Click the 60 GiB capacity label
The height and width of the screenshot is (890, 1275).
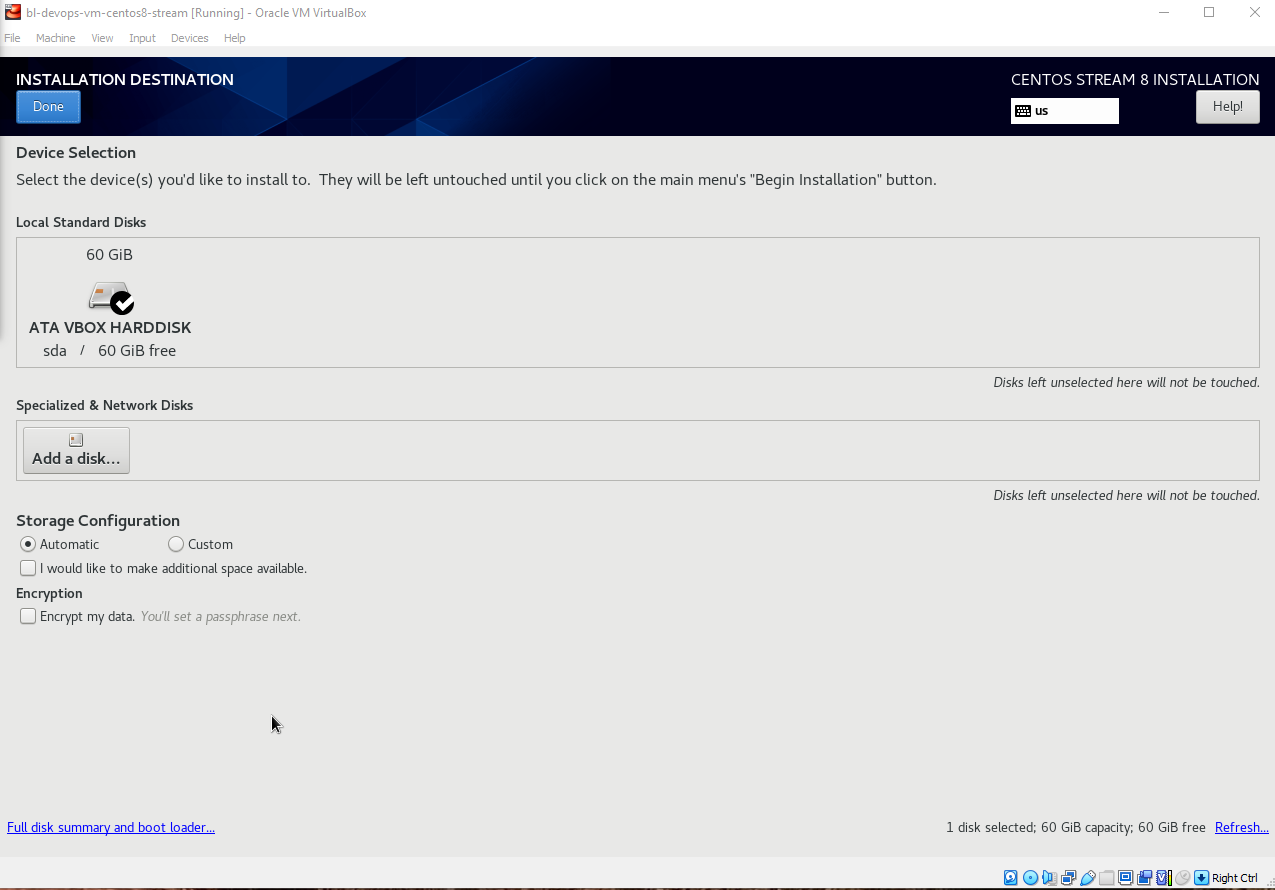109,255
